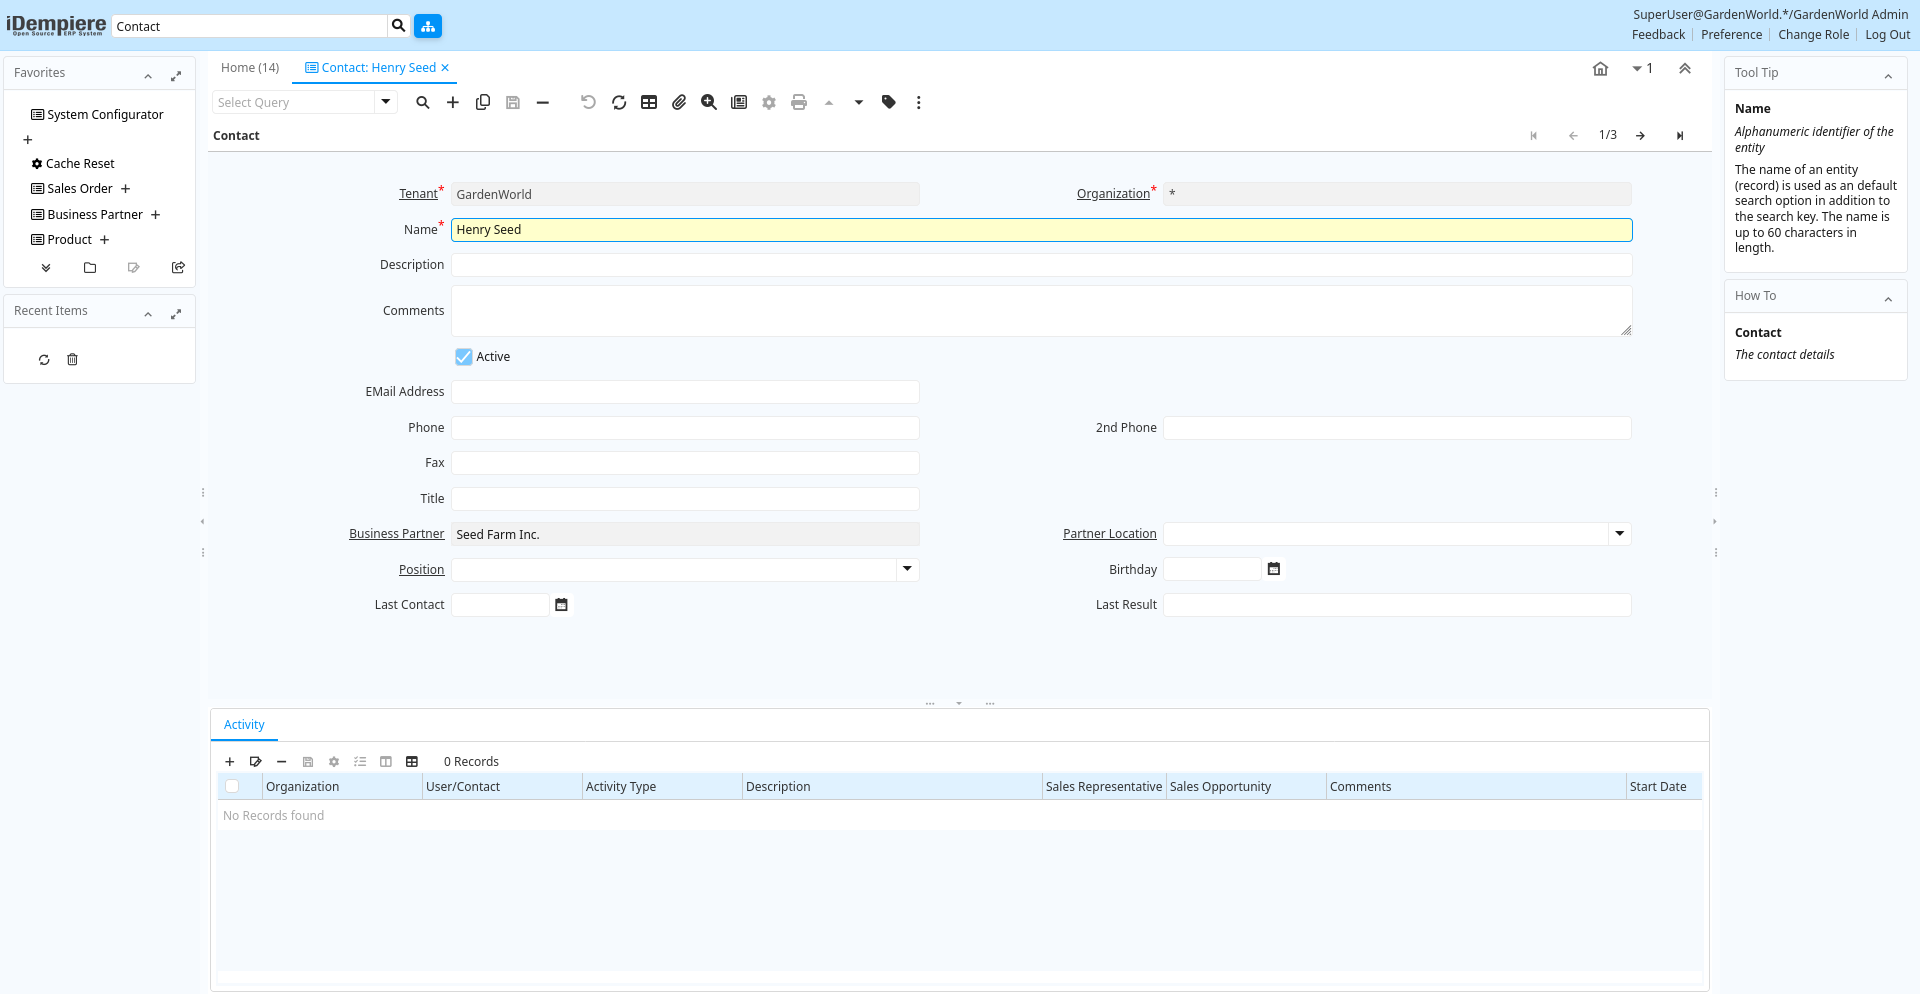
Task: Uncheck the Active checkbox
Action: [x=464, y=357]
